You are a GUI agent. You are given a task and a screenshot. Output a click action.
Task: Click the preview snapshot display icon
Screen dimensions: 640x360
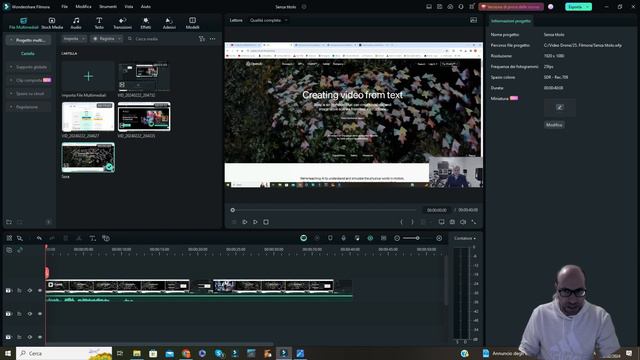[x=473, y=20]
